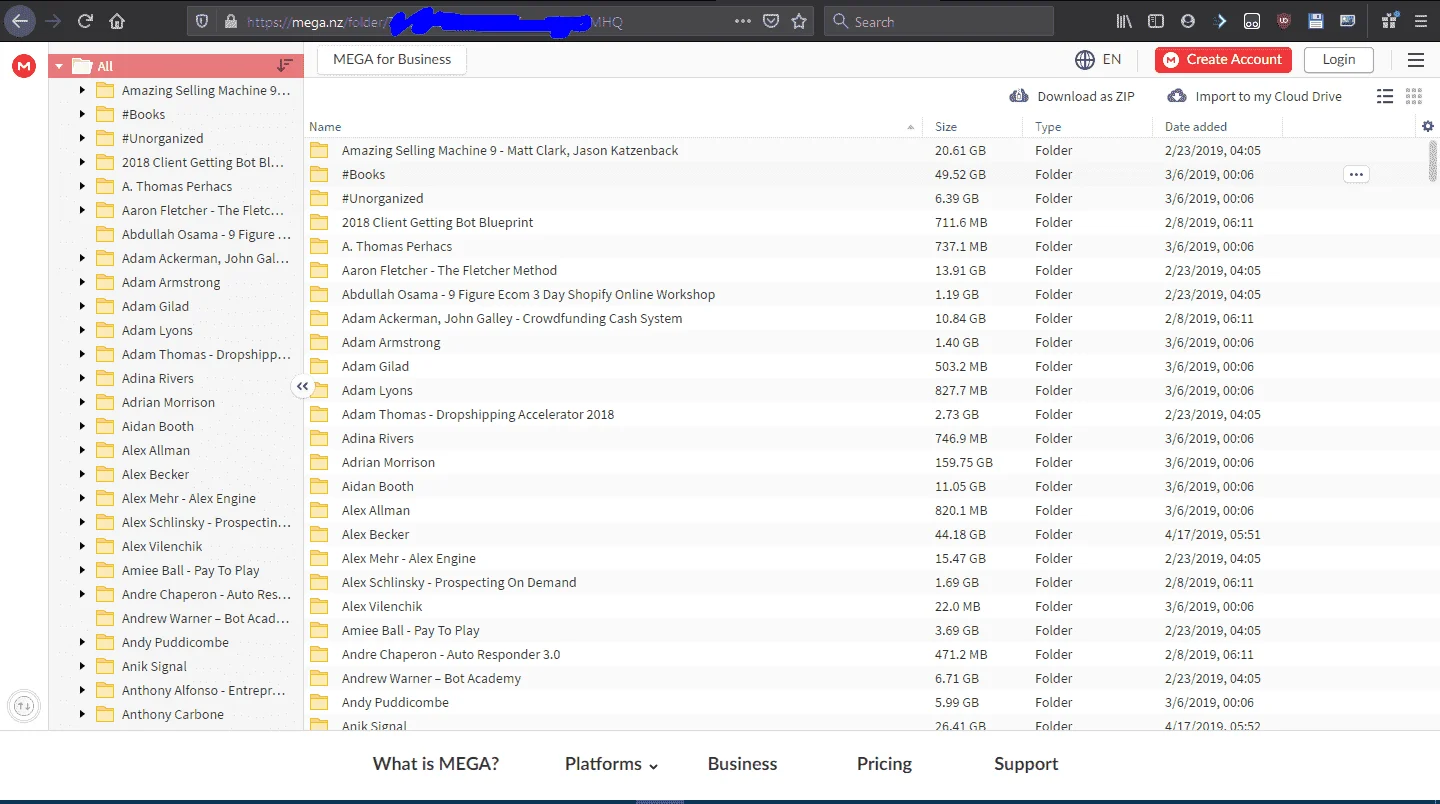Click the padlock site security icon
This screenshot has height=804, width=1440.
point(231,21)
